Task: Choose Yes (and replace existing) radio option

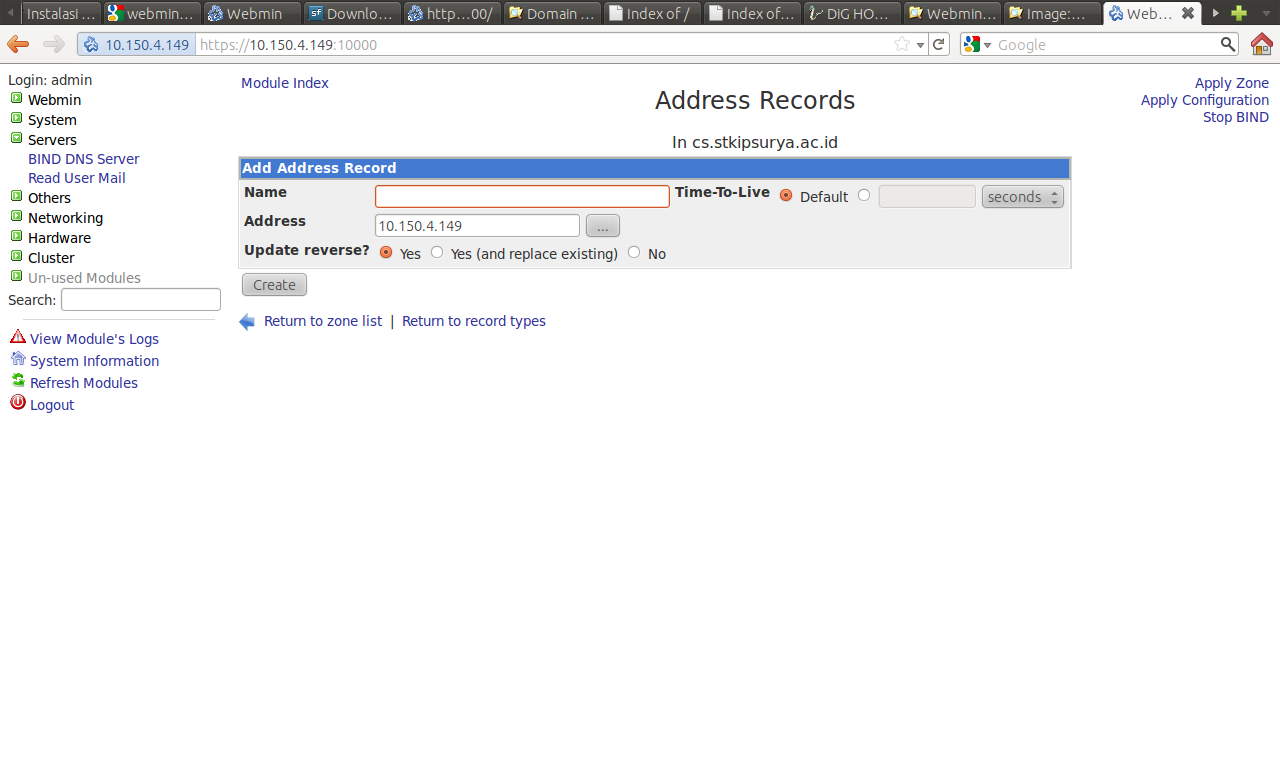Action: (437, 252)
